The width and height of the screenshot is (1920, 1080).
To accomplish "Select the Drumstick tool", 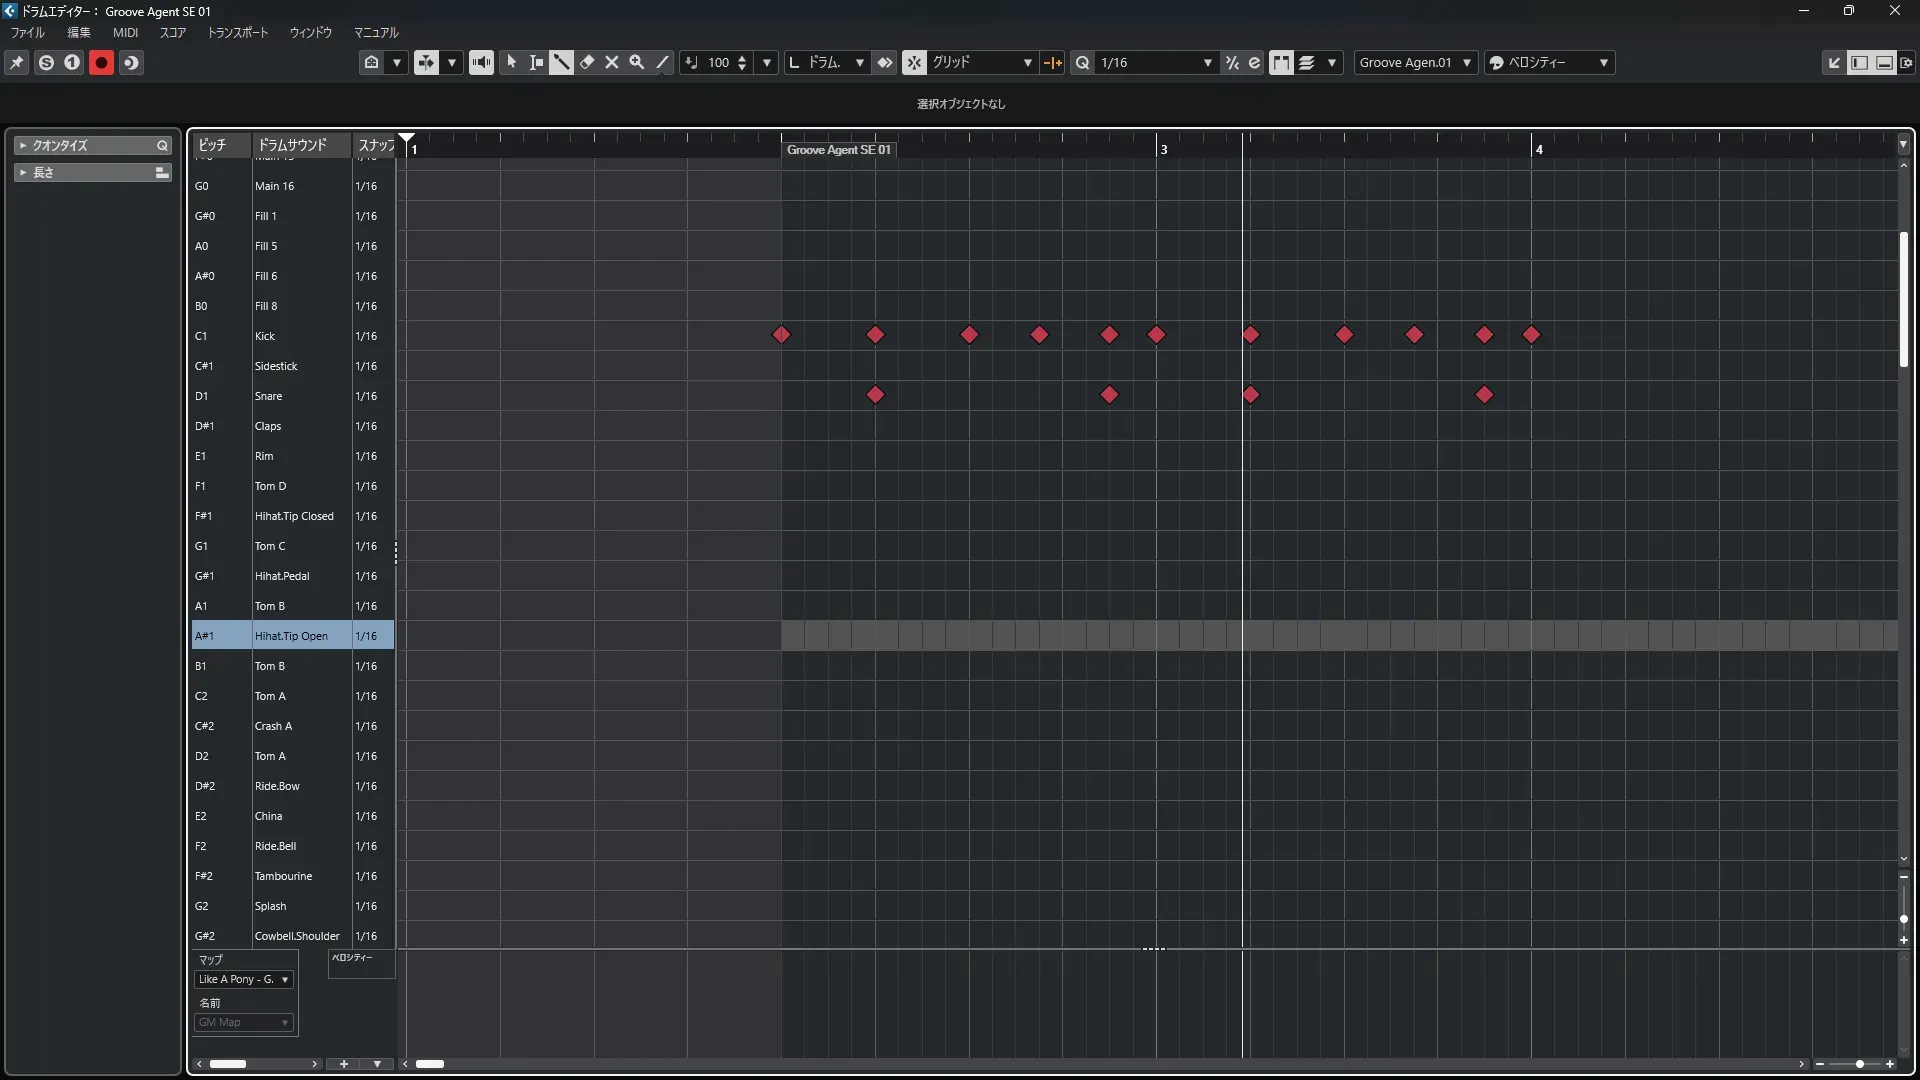I will [x=562, y=62].
